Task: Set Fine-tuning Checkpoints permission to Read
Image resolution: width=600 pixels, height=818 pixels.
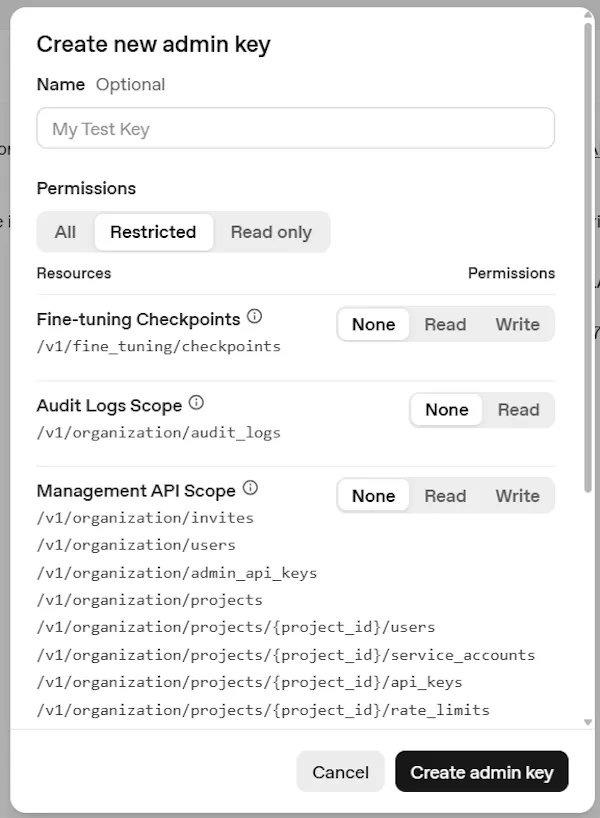Action: tap(445, 324)
